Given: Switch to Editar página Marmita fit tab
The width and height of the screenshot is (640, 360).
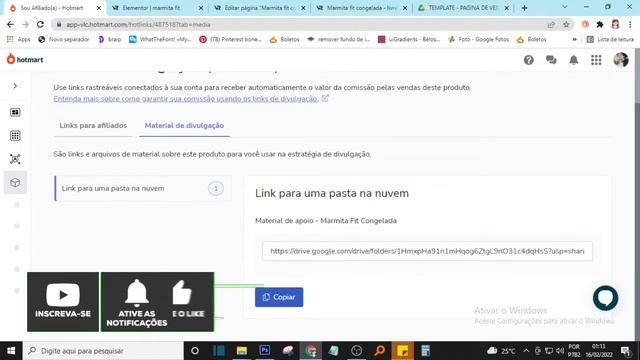Looking at the screenshot, I should point(260,8).
